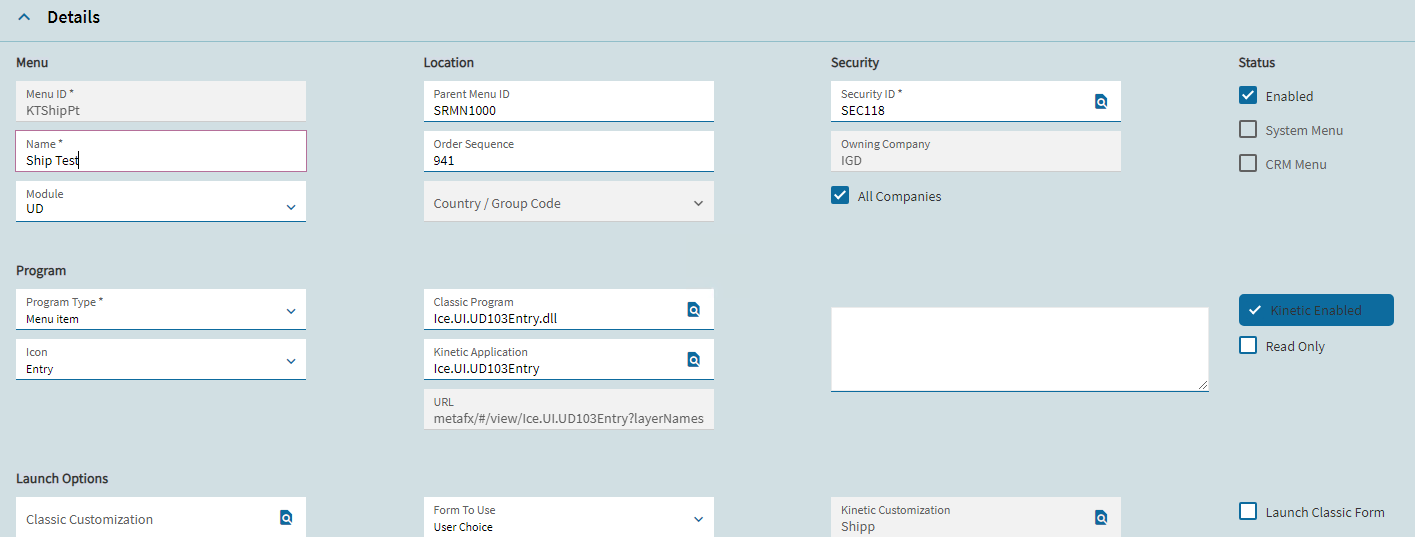Toggle the Kinetic Enabled button

1316,310
